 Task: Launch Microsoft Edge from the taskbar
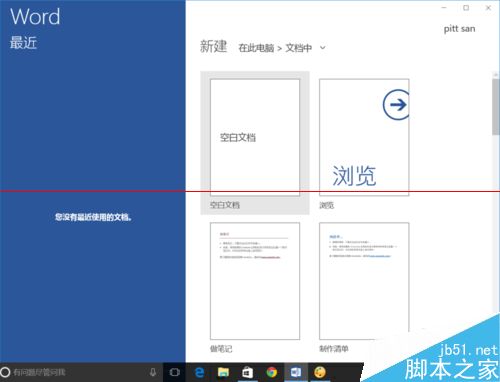[x=199, y=372]
